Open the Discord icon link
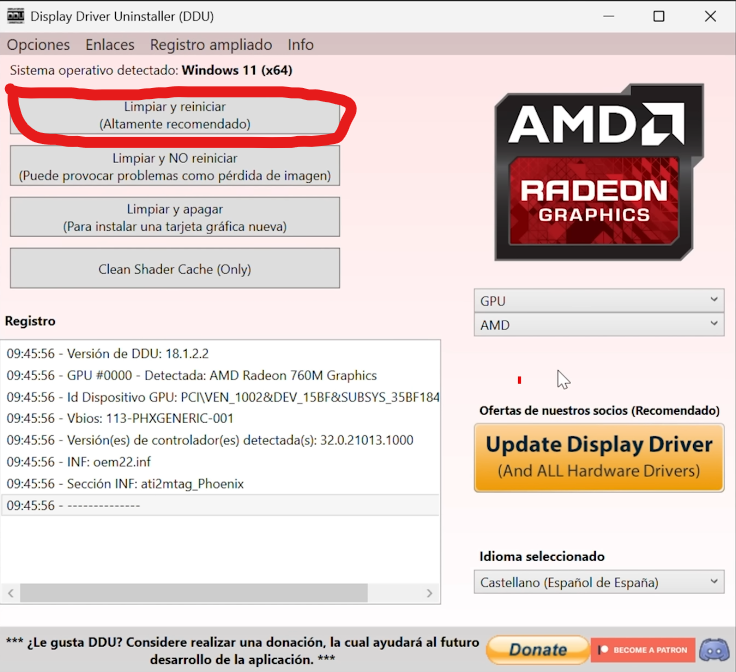736x672 pixels. (x=714, y=650)
